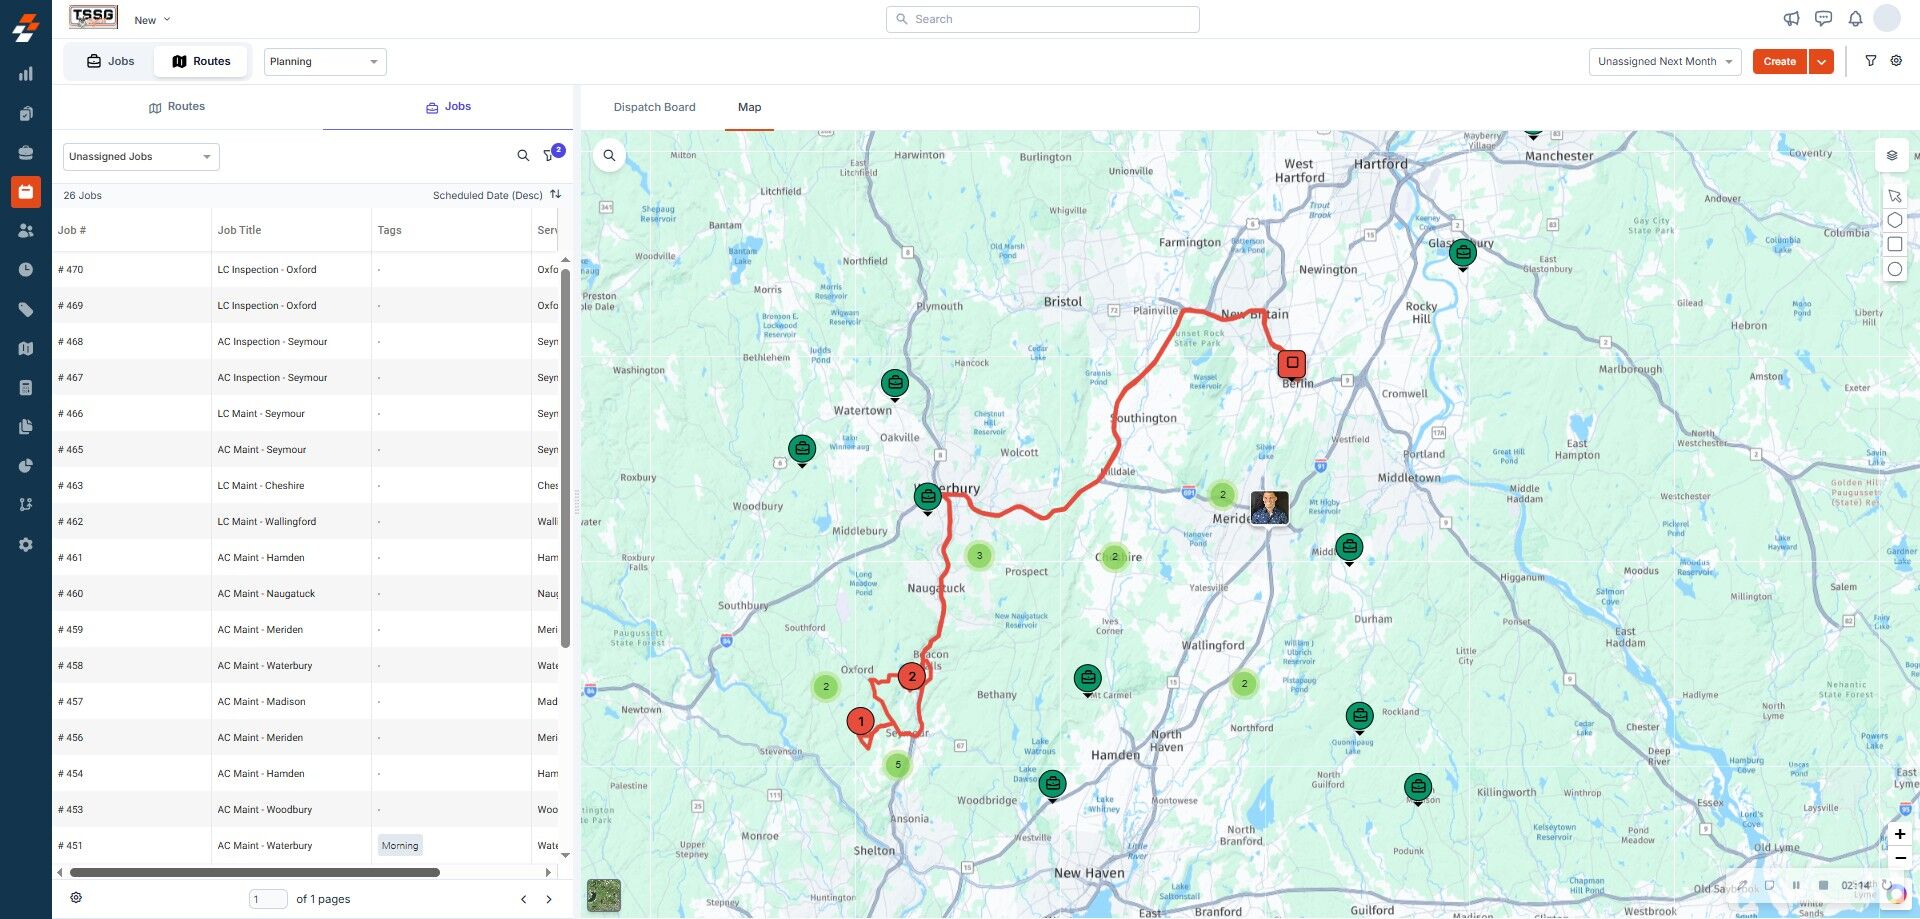
Task: Open the pie chart reports icon in sidebar
Action: (x=26, y=466)
